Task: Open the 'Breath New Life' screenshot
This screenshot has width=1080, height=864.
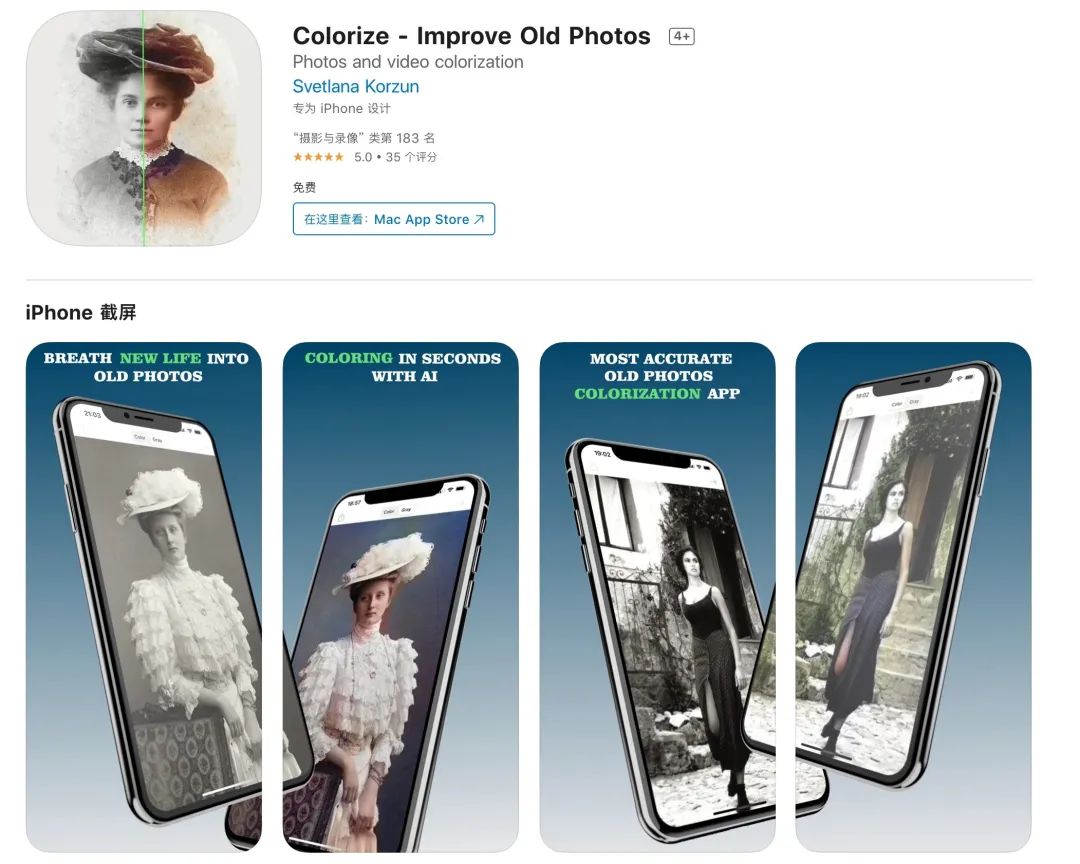Action: click(144, 597)
